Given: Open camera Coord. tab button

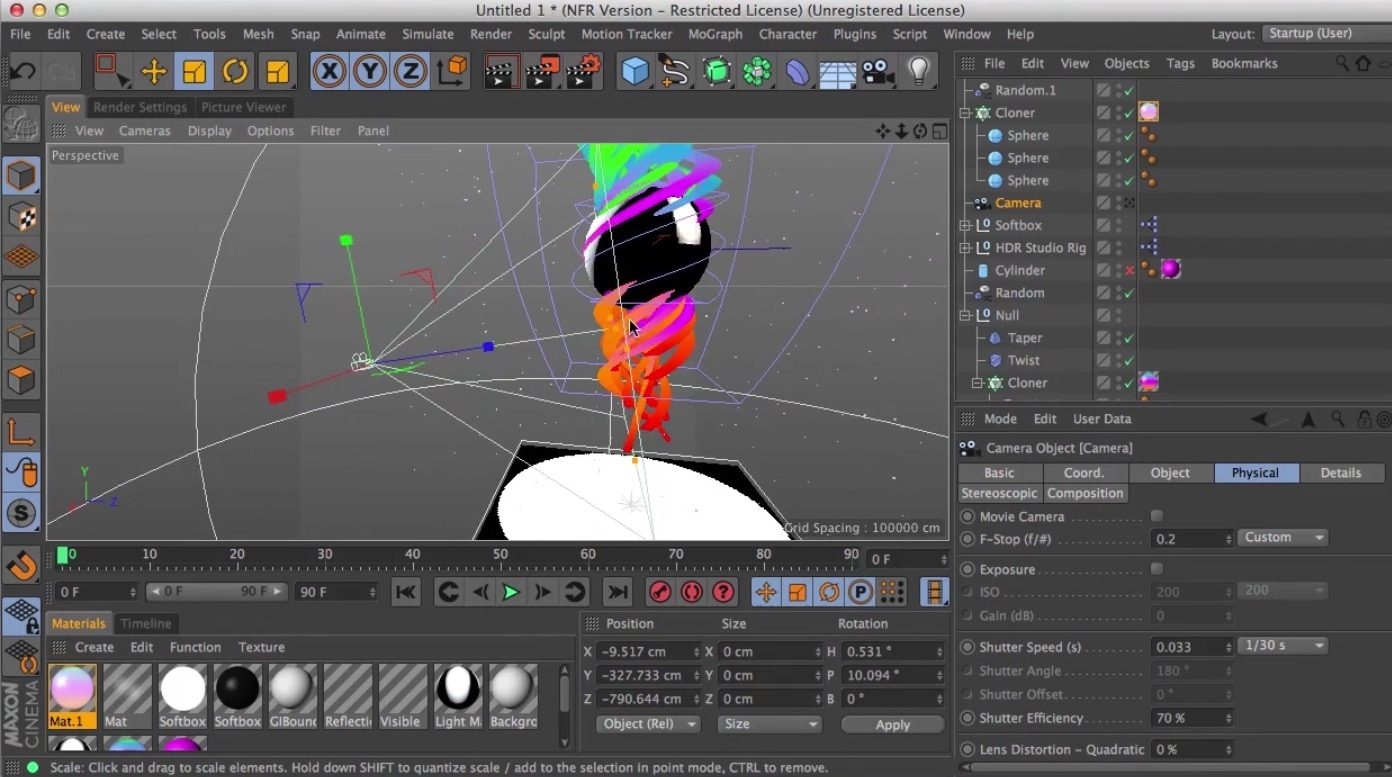Looking at the screenshot, I should (x=1085, y=473).
